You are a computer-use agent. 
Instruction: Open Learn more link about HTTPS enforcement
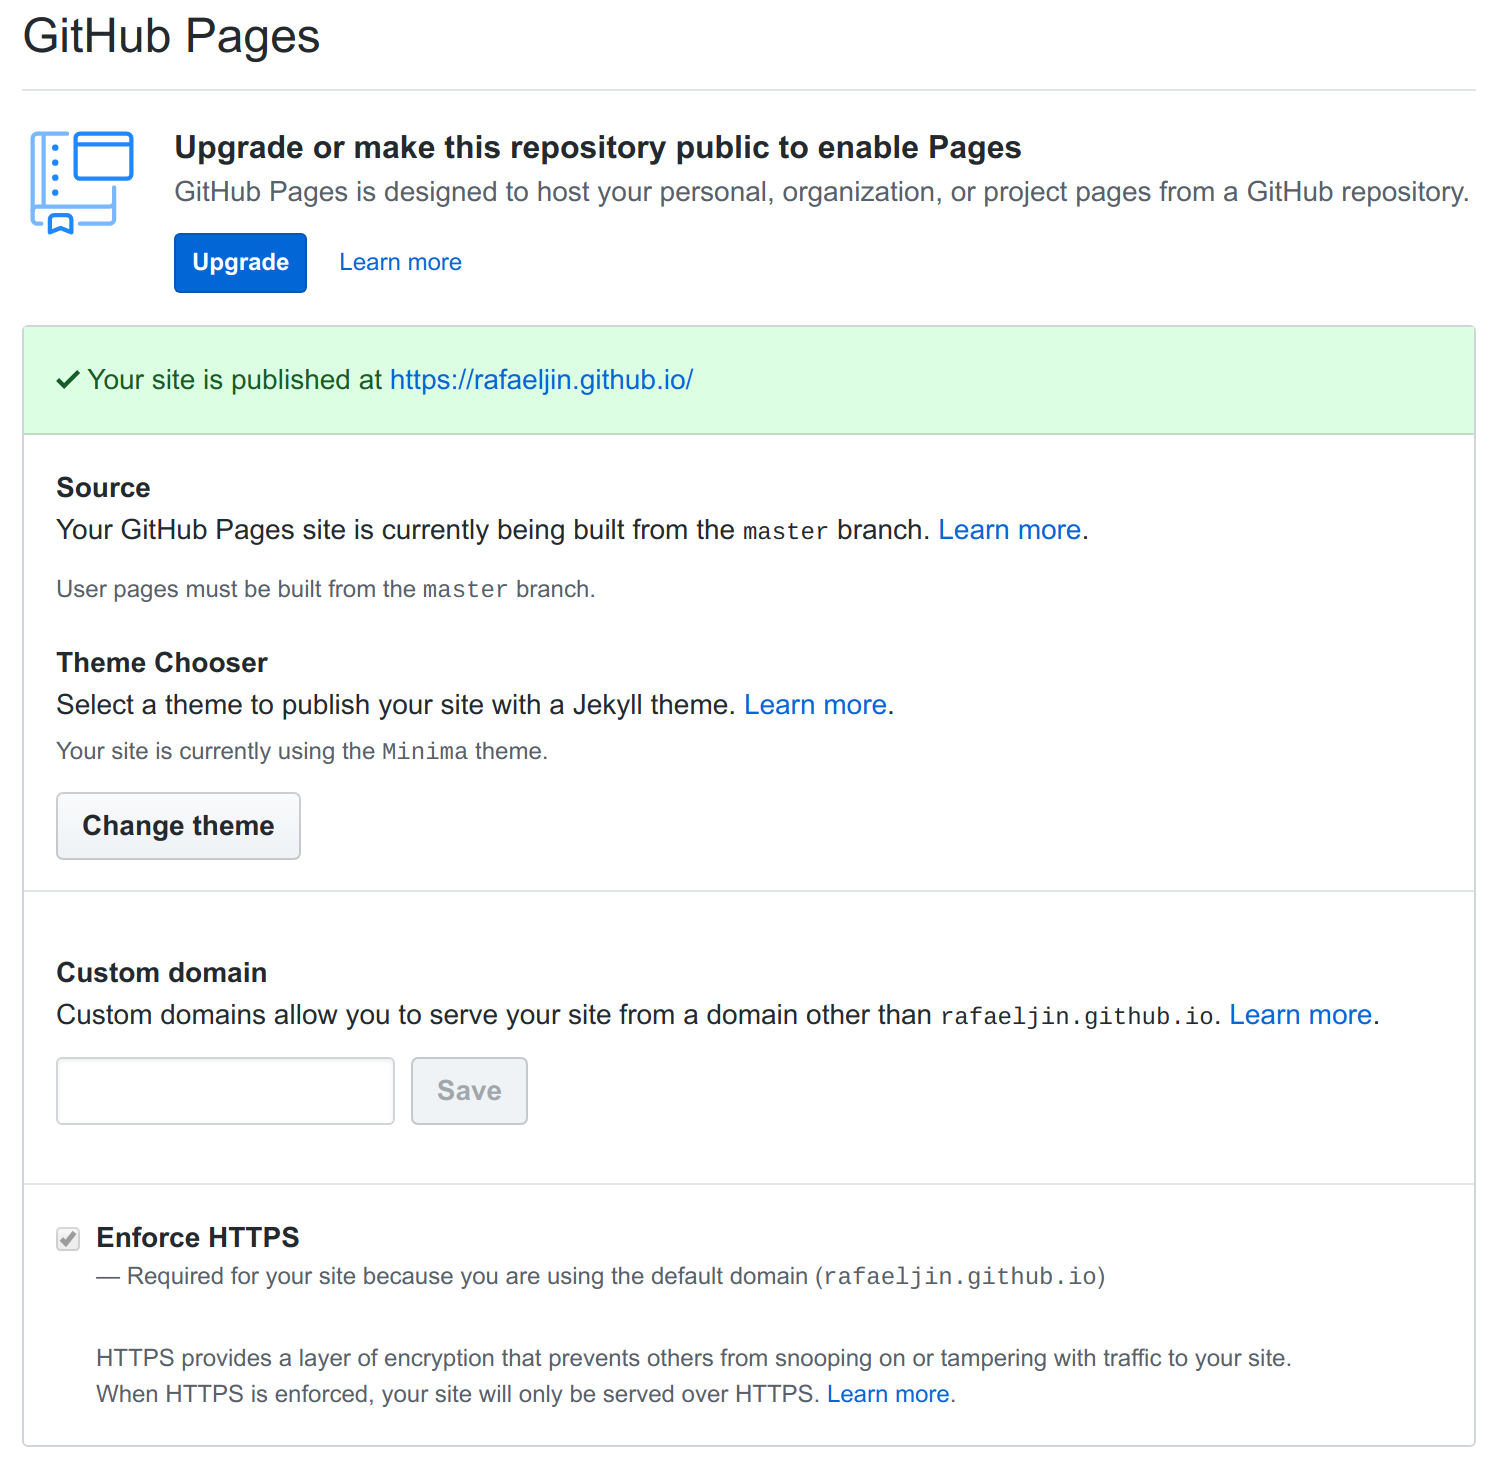(888, 1394)
